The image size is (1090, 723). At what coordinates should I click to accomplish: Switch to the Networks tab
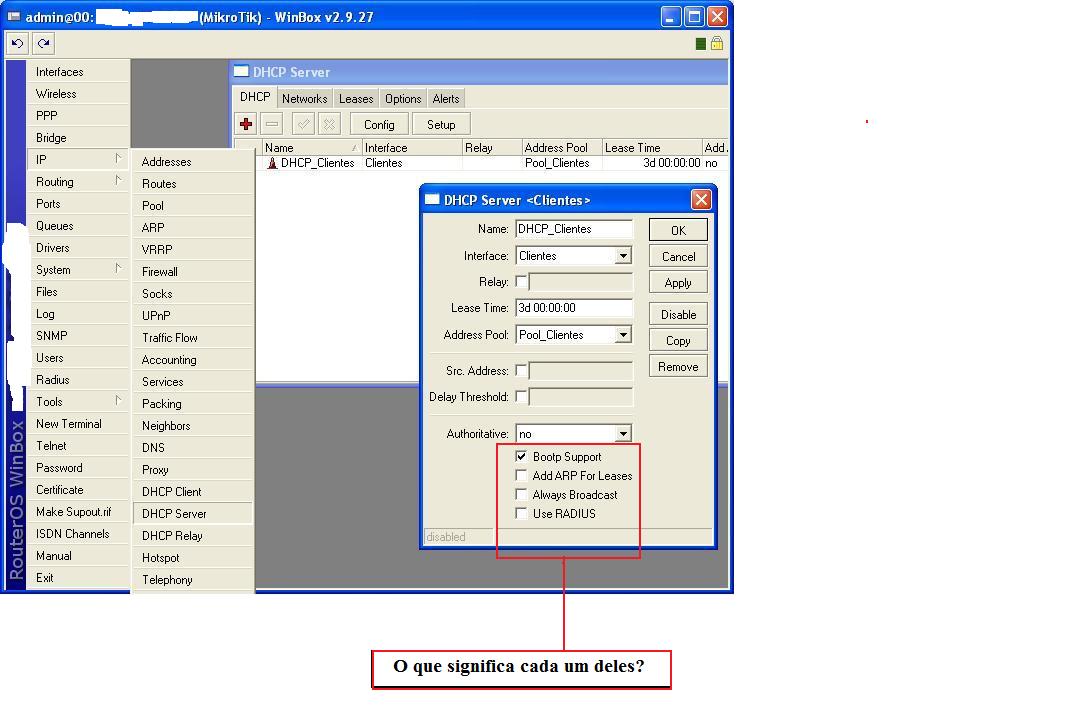tap(304, 99)
